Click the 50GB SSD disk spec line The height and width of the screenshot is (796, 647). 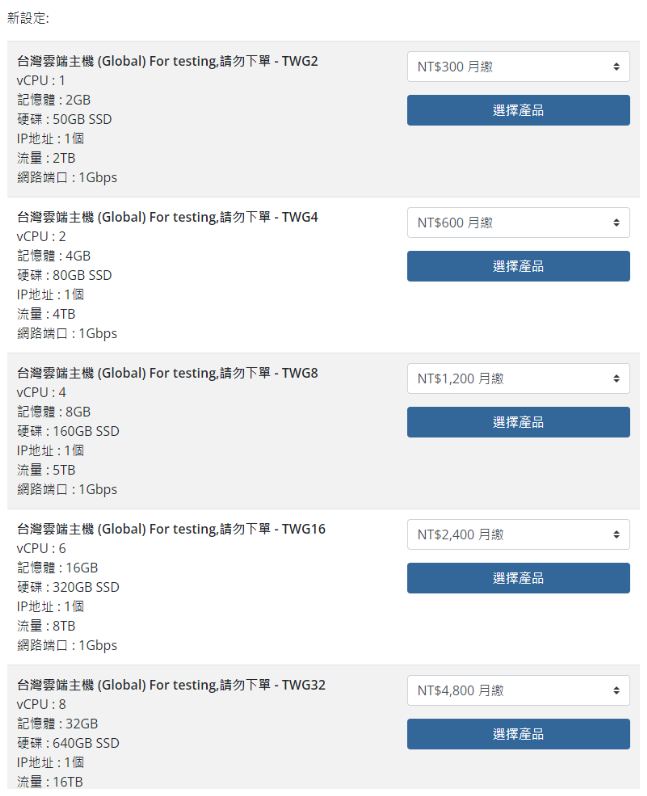(64, 119)
